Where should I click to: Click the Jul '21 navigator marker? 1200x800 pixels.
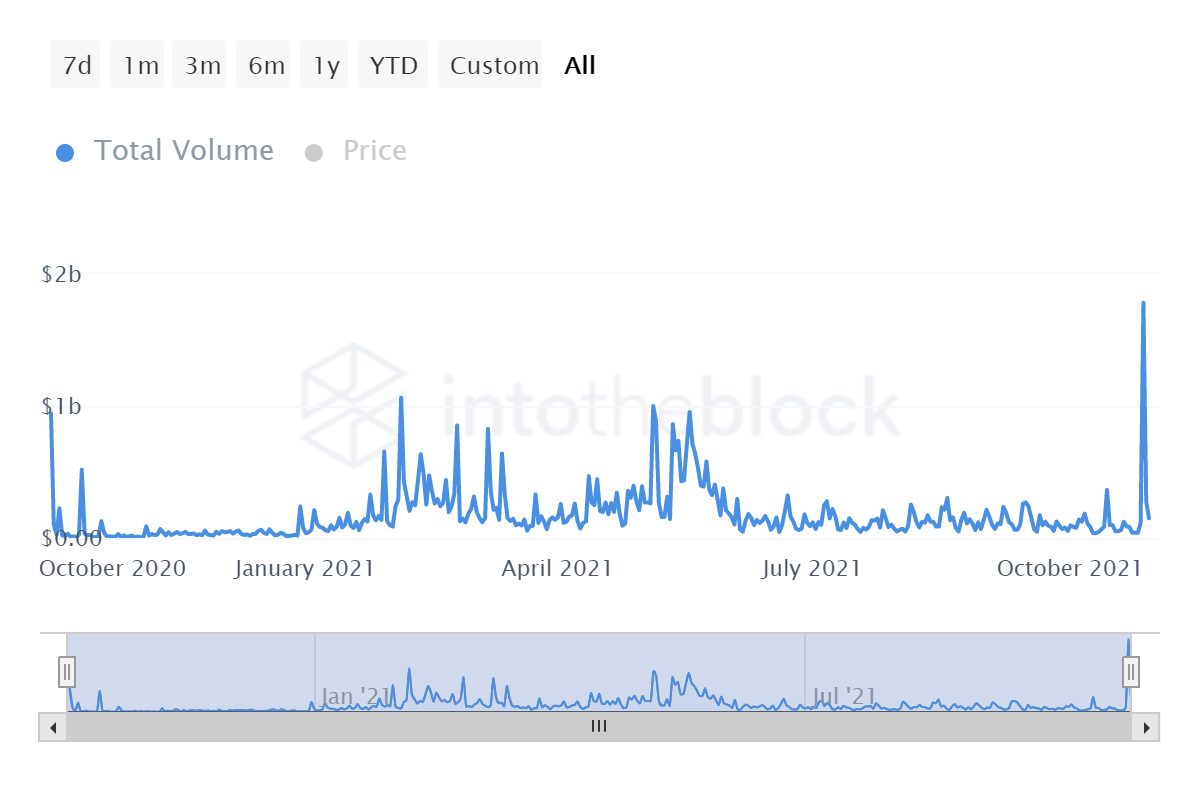[844, 695]
